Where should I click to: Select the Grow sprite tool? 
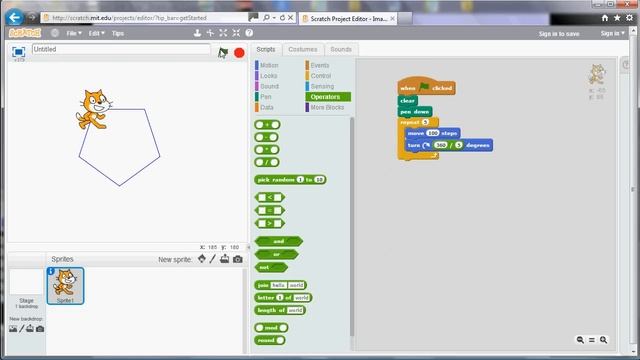pos(223,33)
